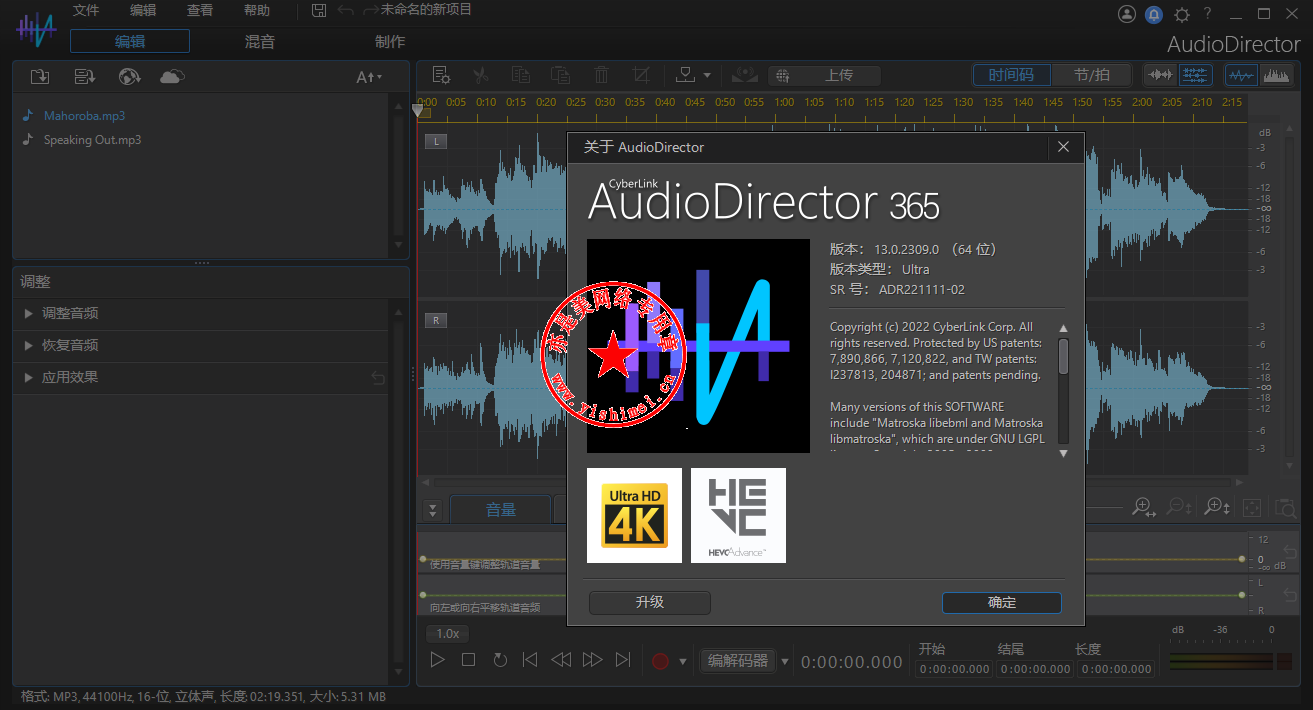
Task: Confirm the About dialog with 确定
Action: (1001, 602)
